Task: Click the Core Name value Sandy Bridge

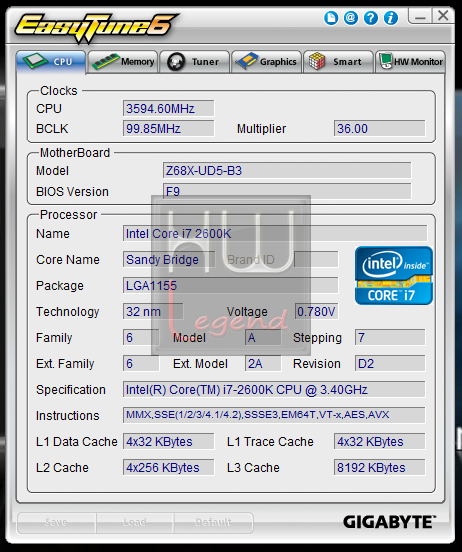Action: click(x=169, y=259)
